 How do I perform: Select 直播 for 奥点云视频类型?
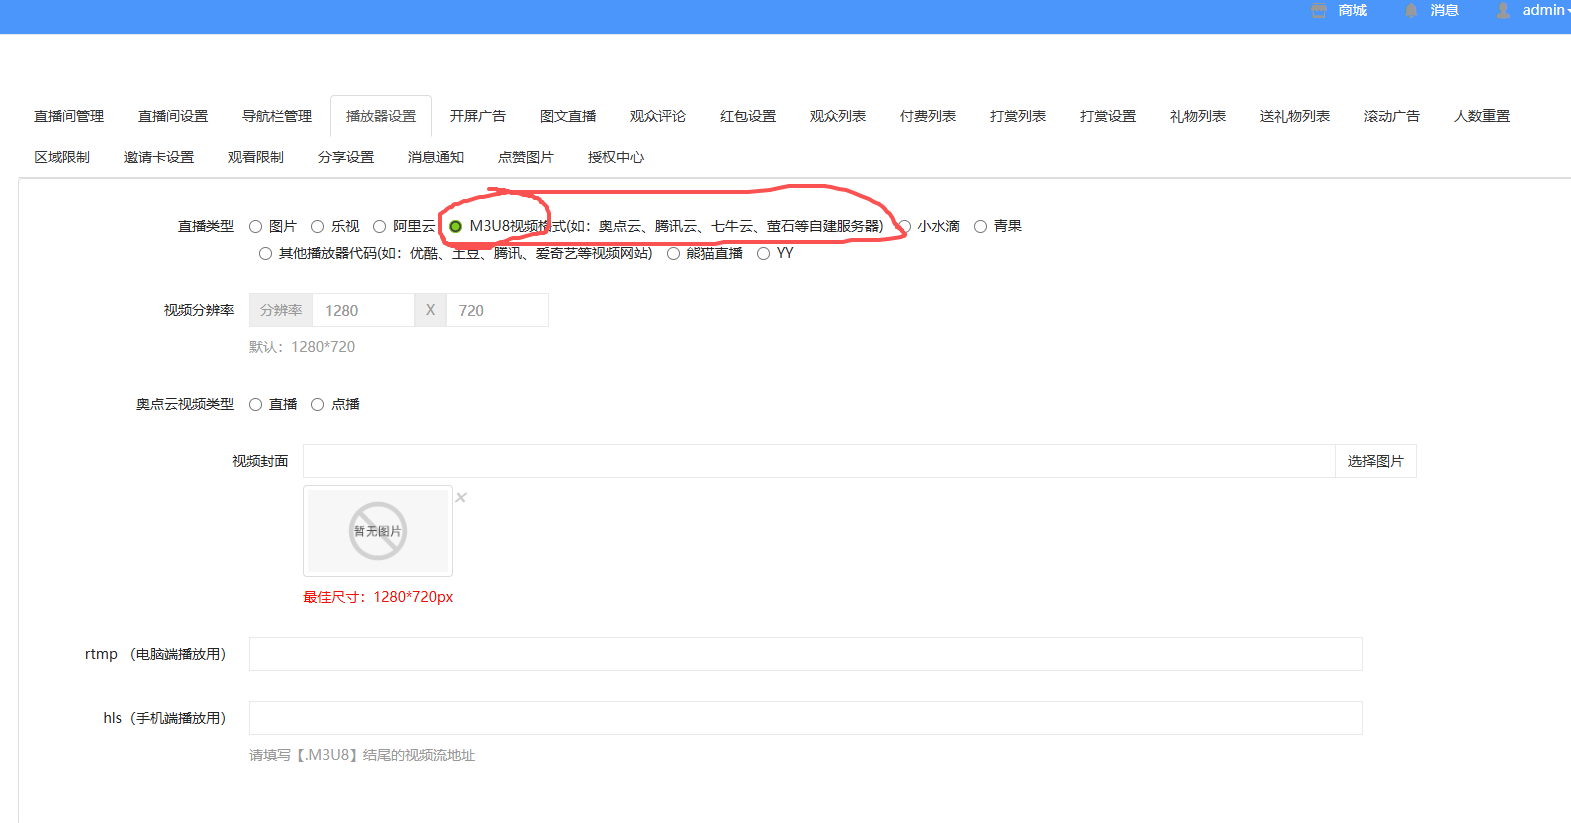coord(256,405)
